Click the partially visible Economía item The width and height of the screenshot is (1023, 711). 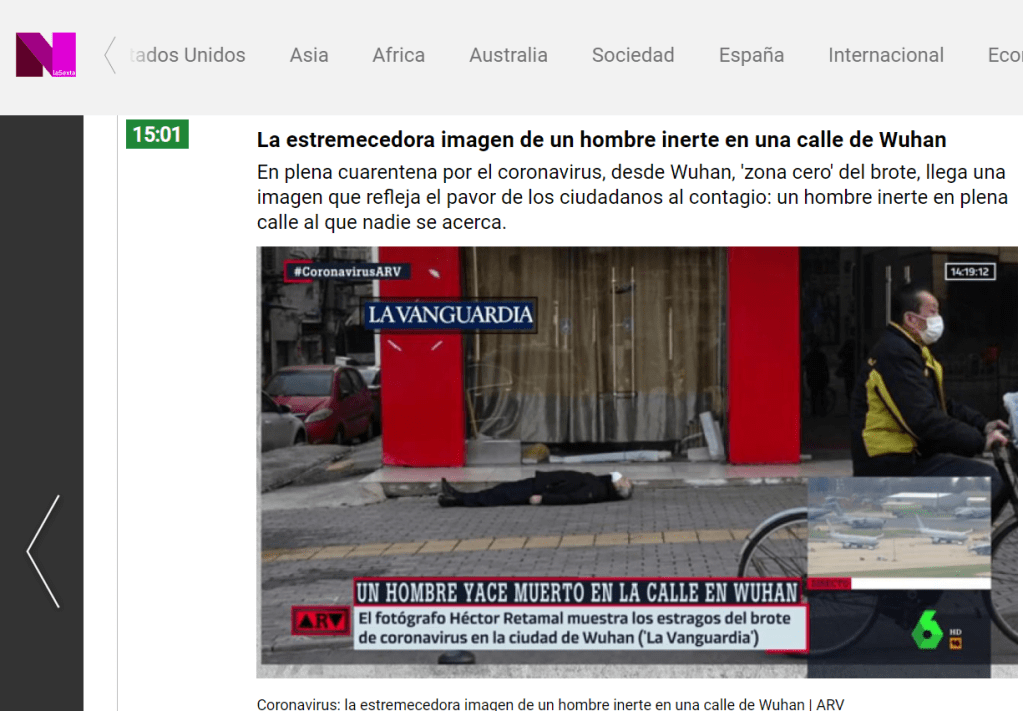pos(1003,55)
